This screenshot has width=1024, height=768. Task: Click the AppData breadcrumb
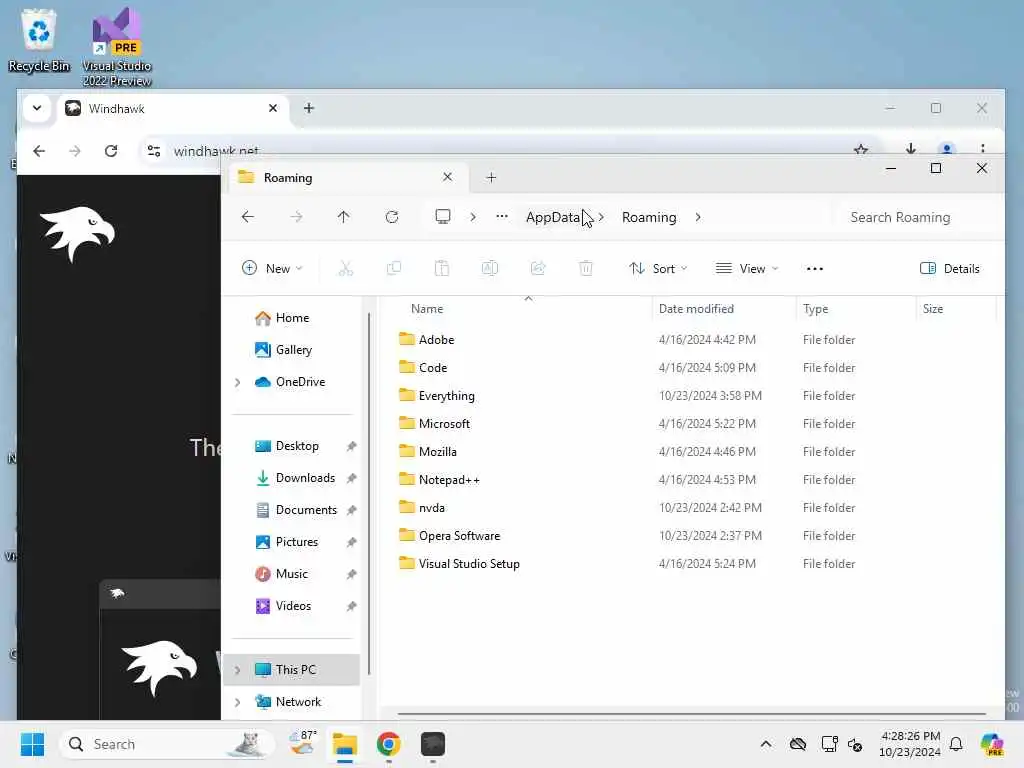(552, 217)
